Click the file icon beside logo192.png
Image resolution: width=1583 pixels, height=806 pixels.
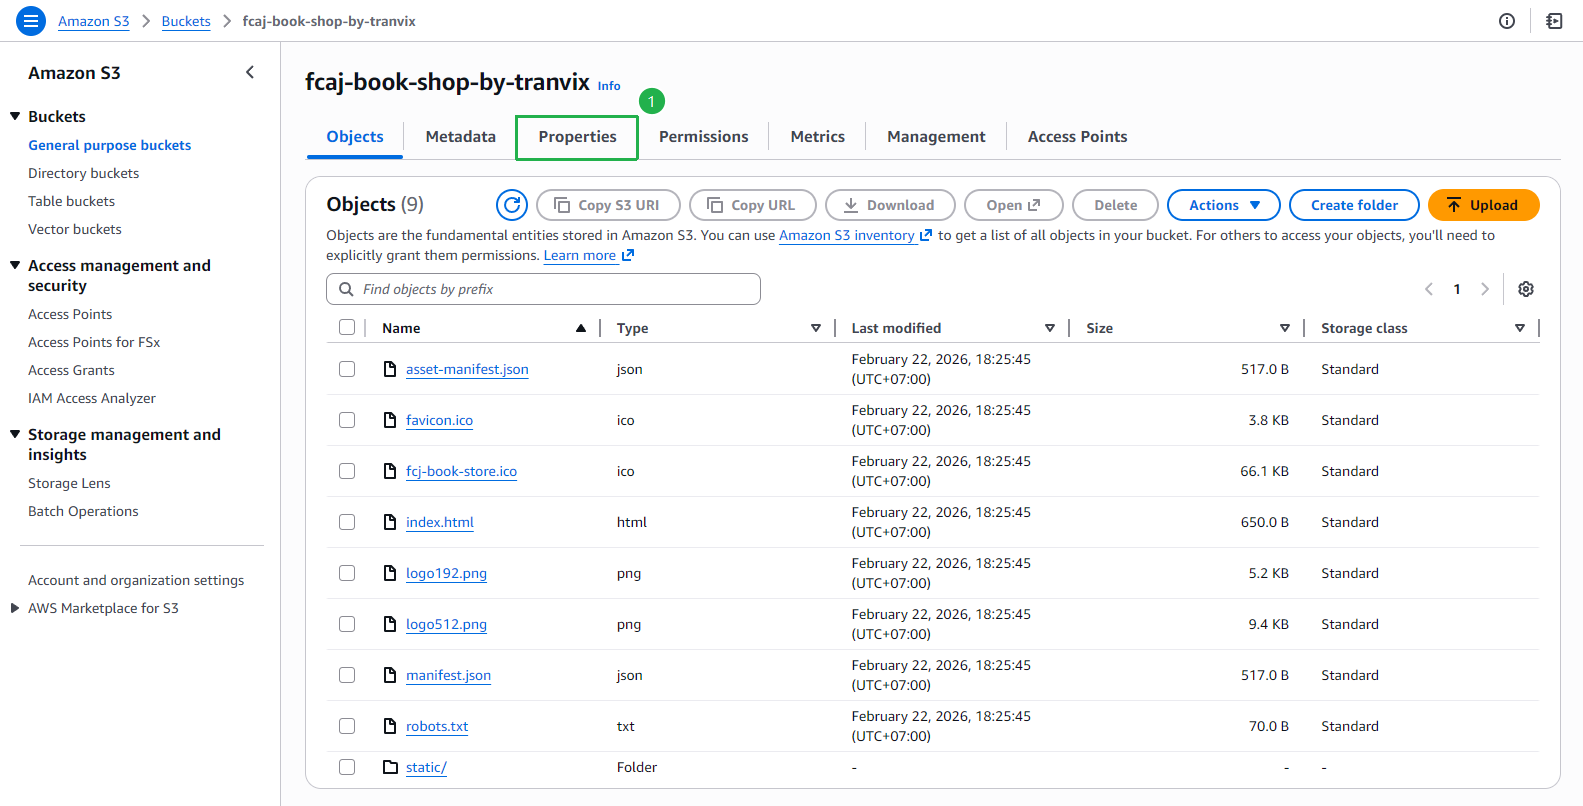click(390, 573)
